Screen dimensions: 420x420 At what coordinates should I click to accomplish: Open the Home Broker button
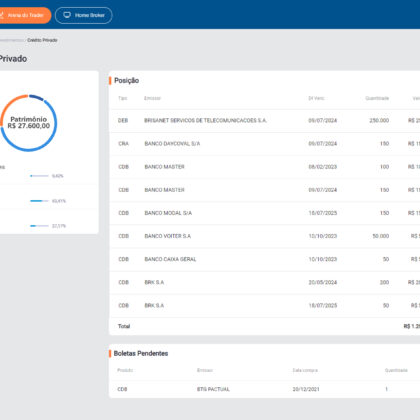(x=84, y=15)
